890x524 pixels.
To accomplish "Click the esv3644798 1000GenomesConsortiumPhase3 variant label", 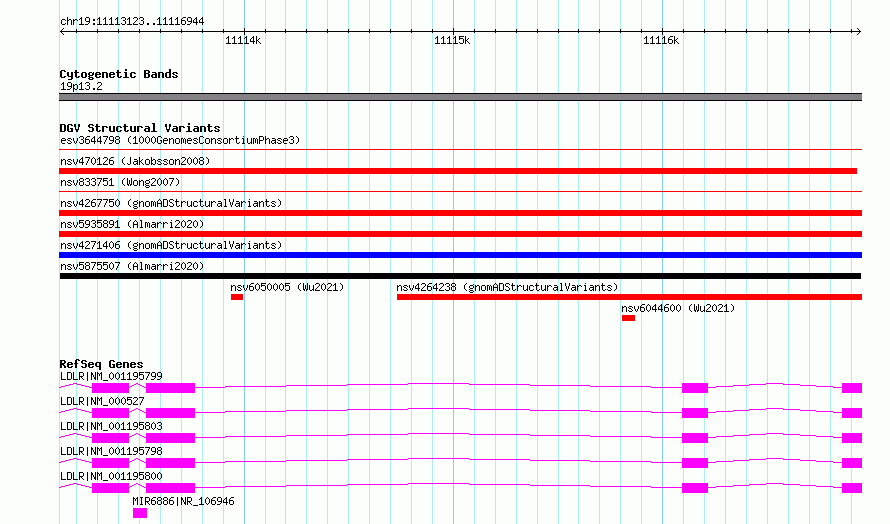I will (x=180, y=140).
